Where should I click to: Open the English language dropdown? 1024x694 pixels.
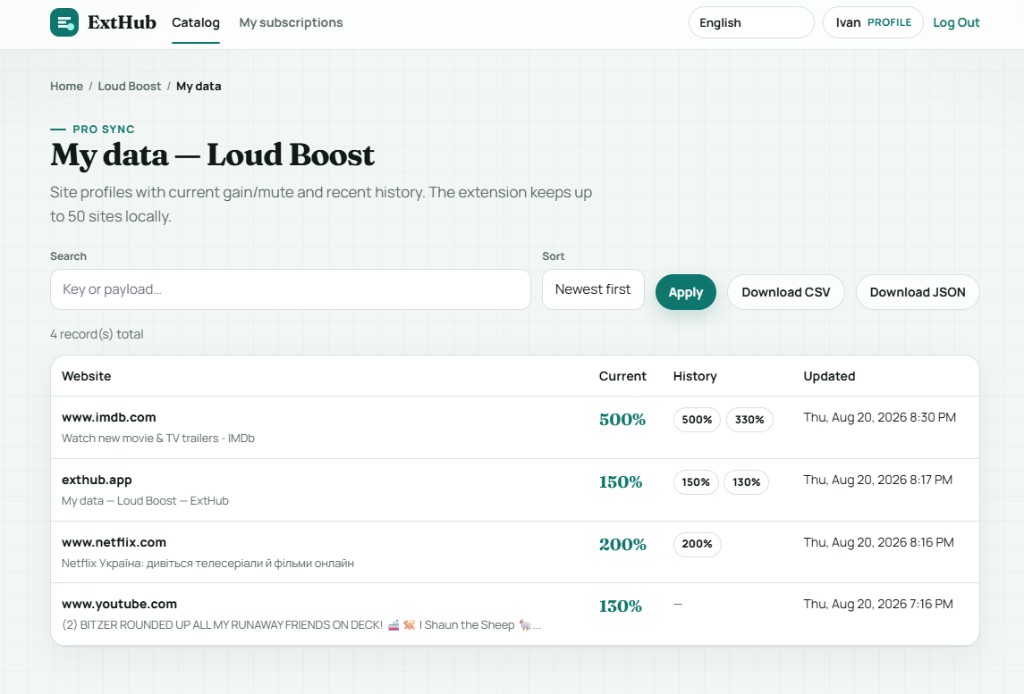(751, 23)
